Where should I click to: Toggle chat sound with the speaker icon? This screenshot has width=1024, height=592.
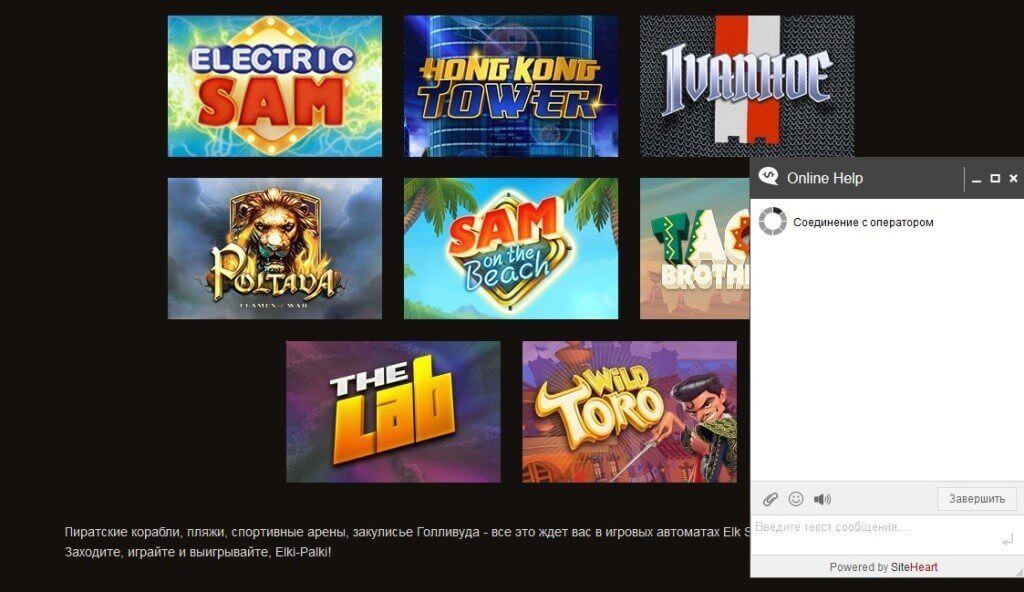click(822, 499)
